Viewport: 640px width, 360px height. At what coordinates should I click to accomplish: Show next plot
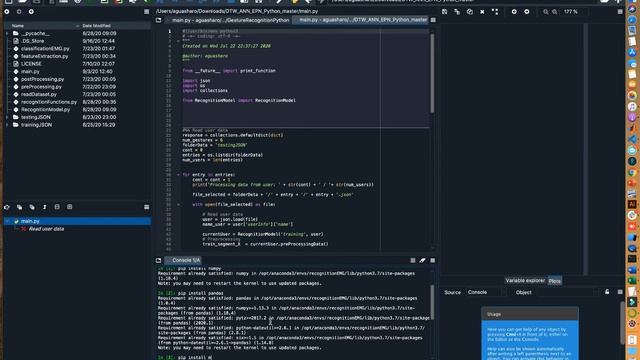coord(527,12)
